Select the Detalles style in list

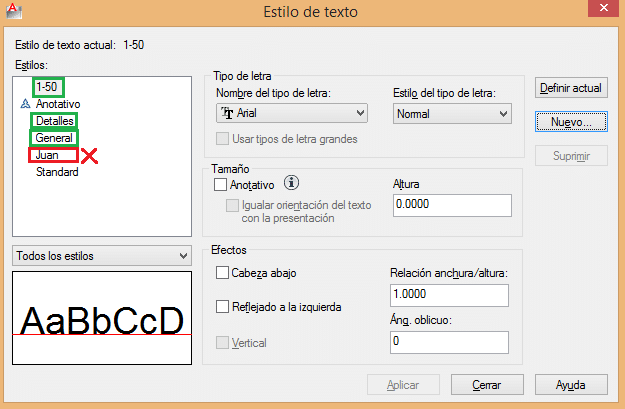55,121
